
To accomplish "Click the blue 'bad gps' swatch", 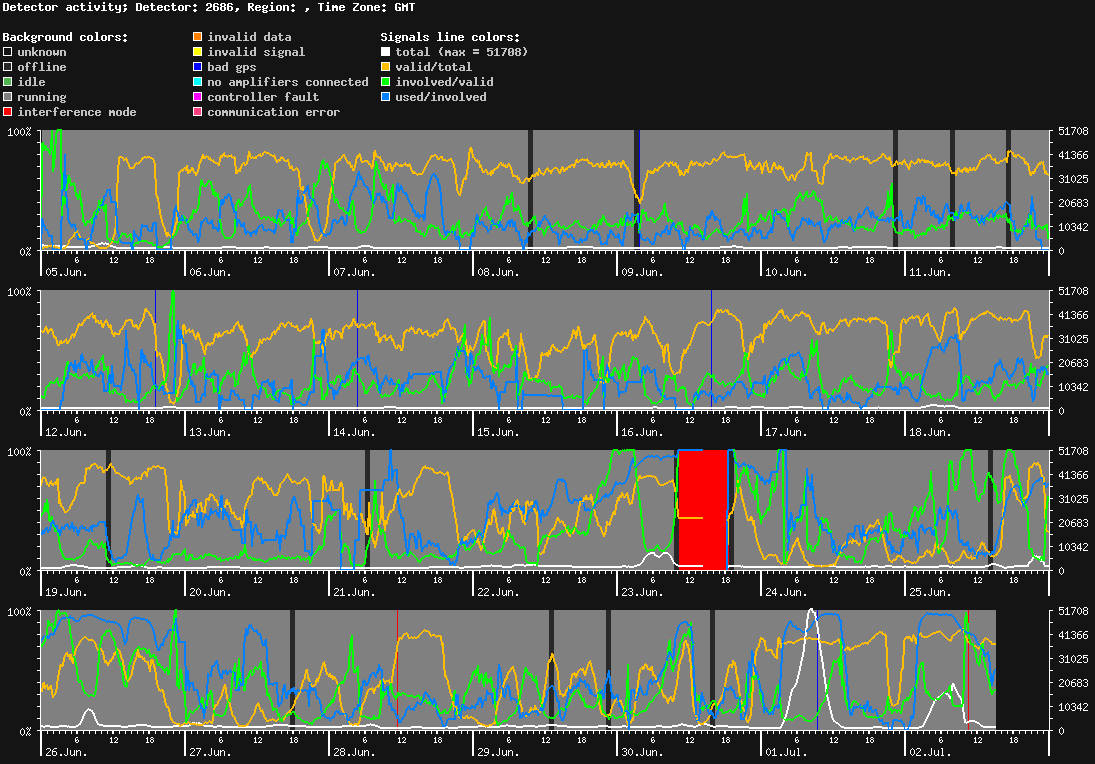I will tap(198, 67).
